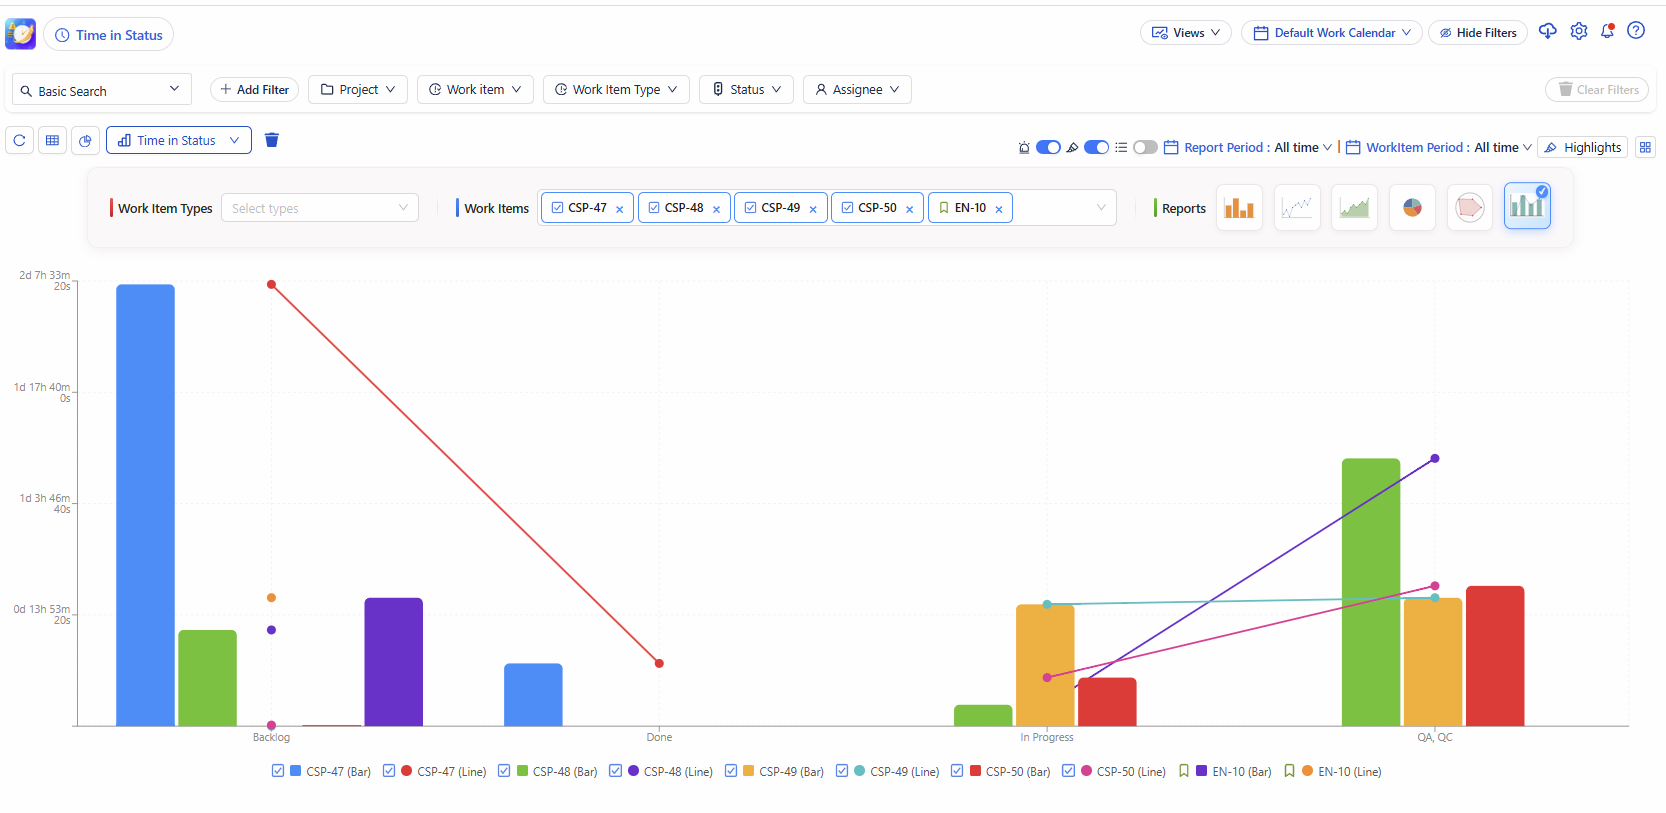
Task: Uncheck CSP-47 (Bar) in the legend
Action: coord(278,771)
